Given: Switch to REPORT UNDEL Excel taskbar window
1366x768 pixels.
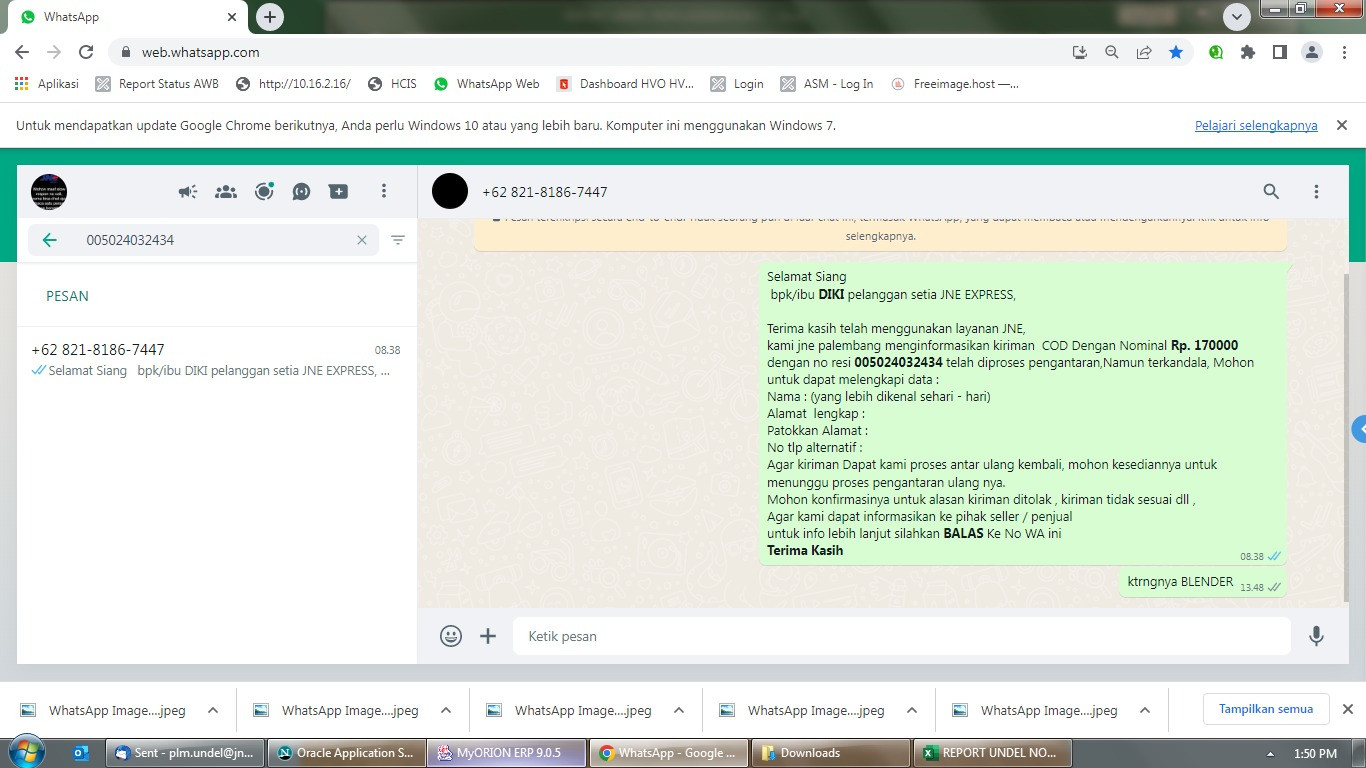Looking at the screenshot, I should (x=993, y=753).
